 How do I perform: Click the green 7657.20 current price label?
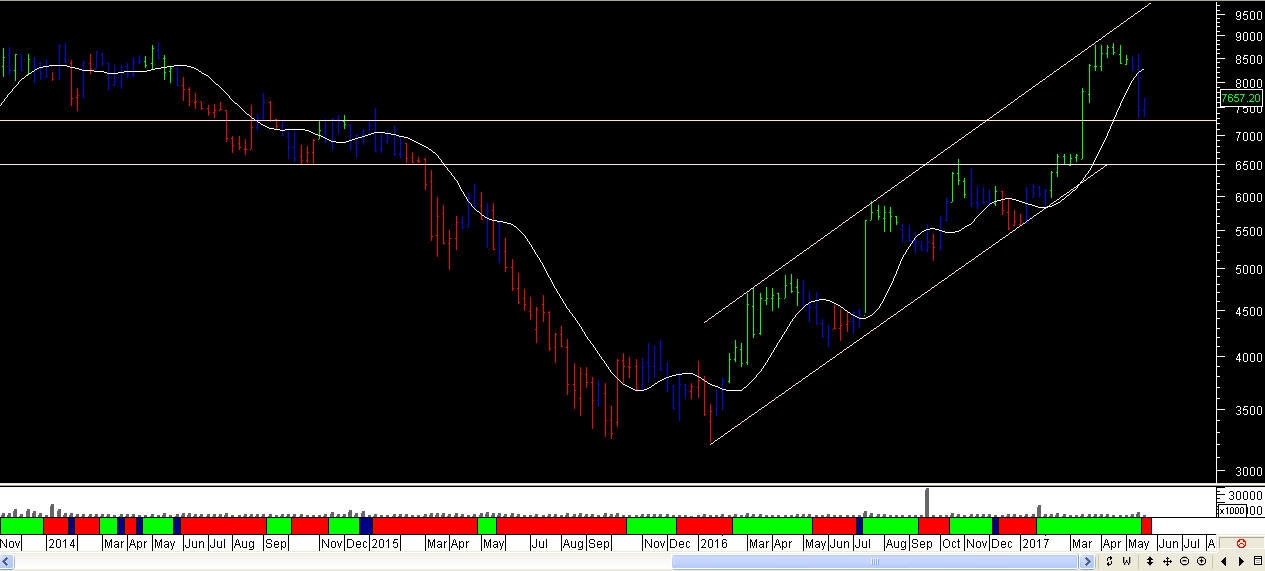tap(1241, 98)
